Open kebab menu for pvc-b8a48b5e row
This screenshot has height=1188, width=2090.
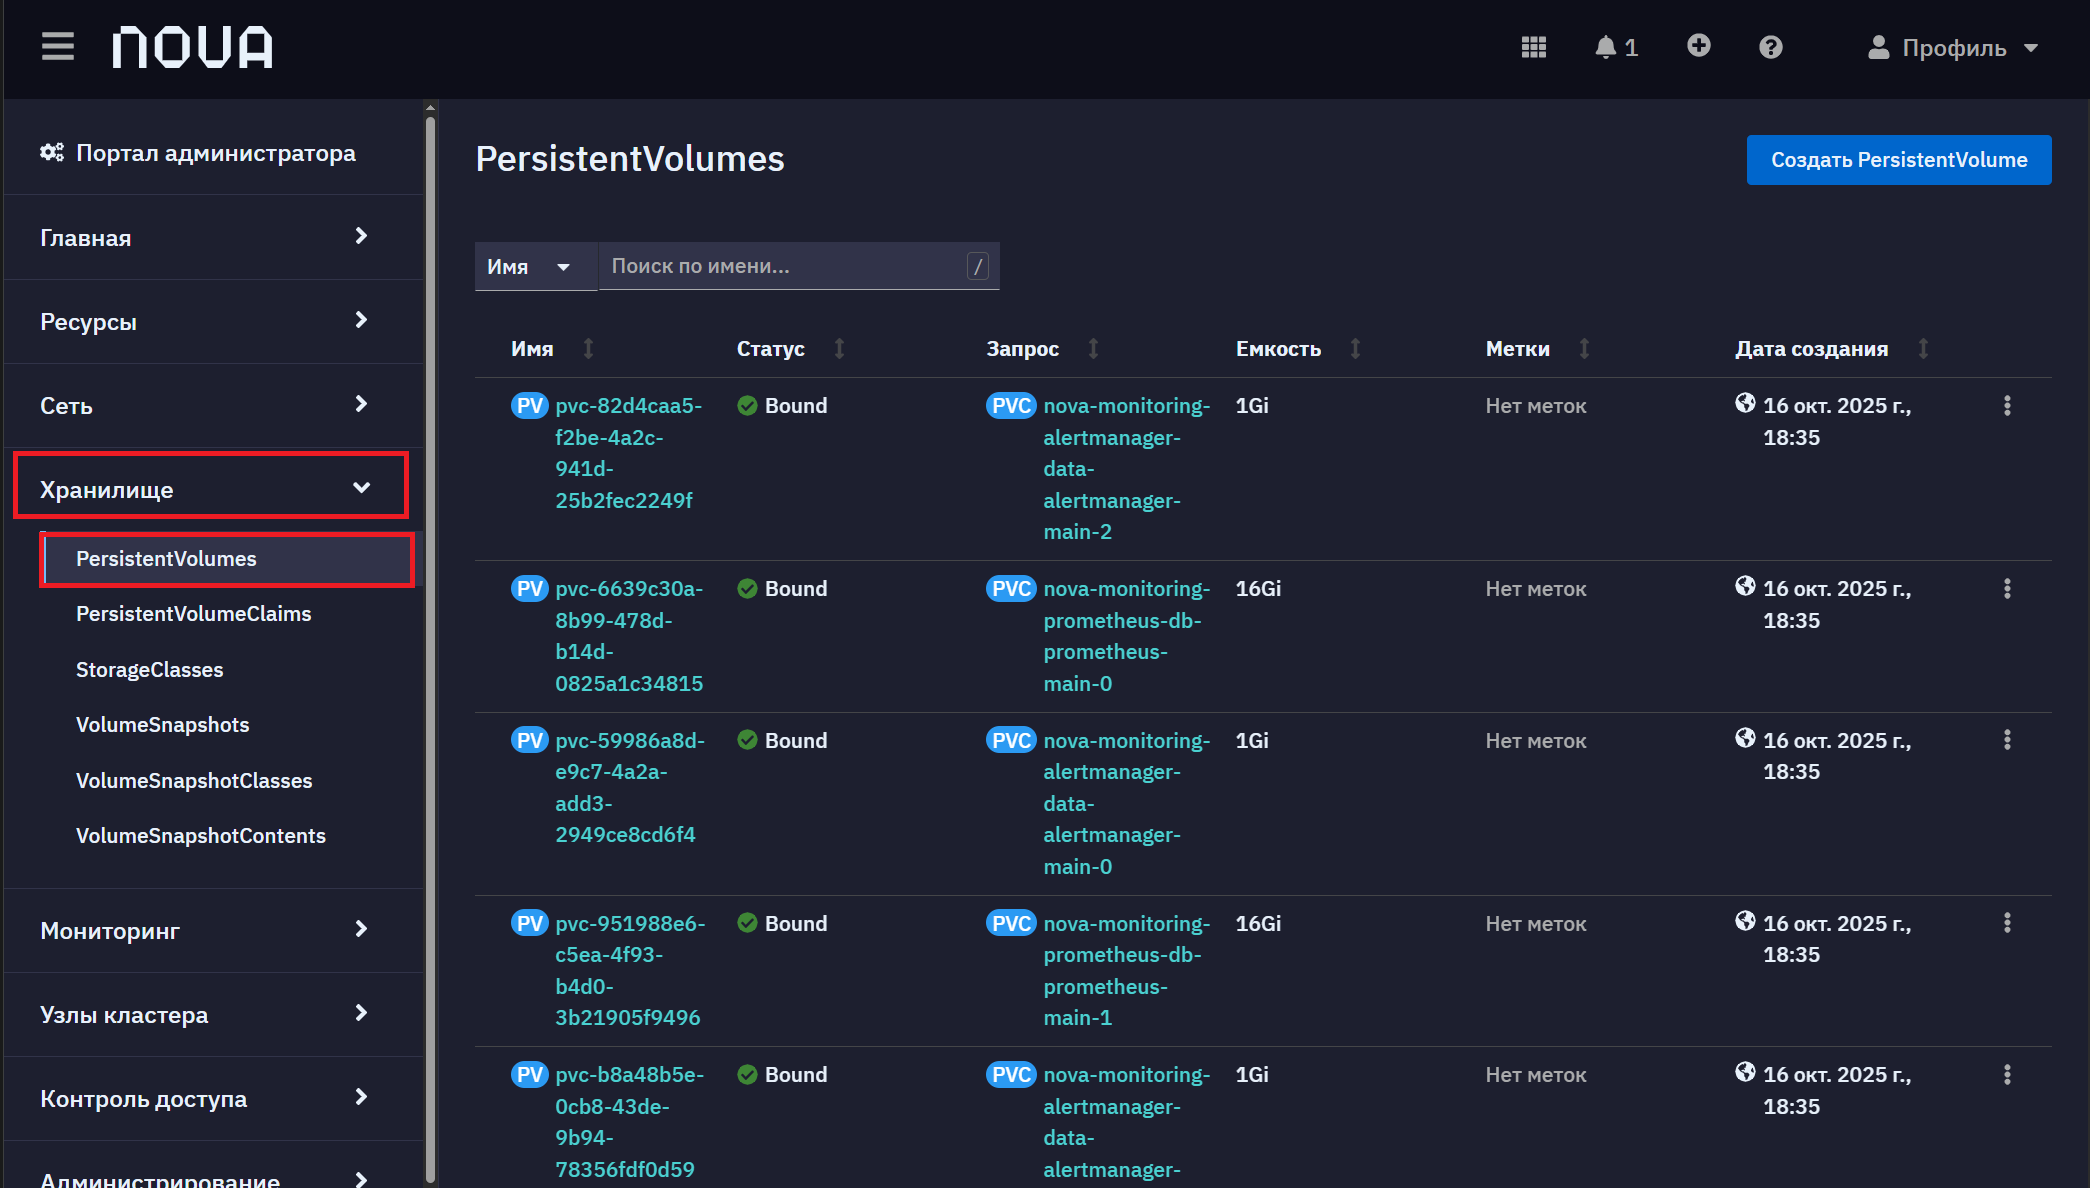2007,1074
